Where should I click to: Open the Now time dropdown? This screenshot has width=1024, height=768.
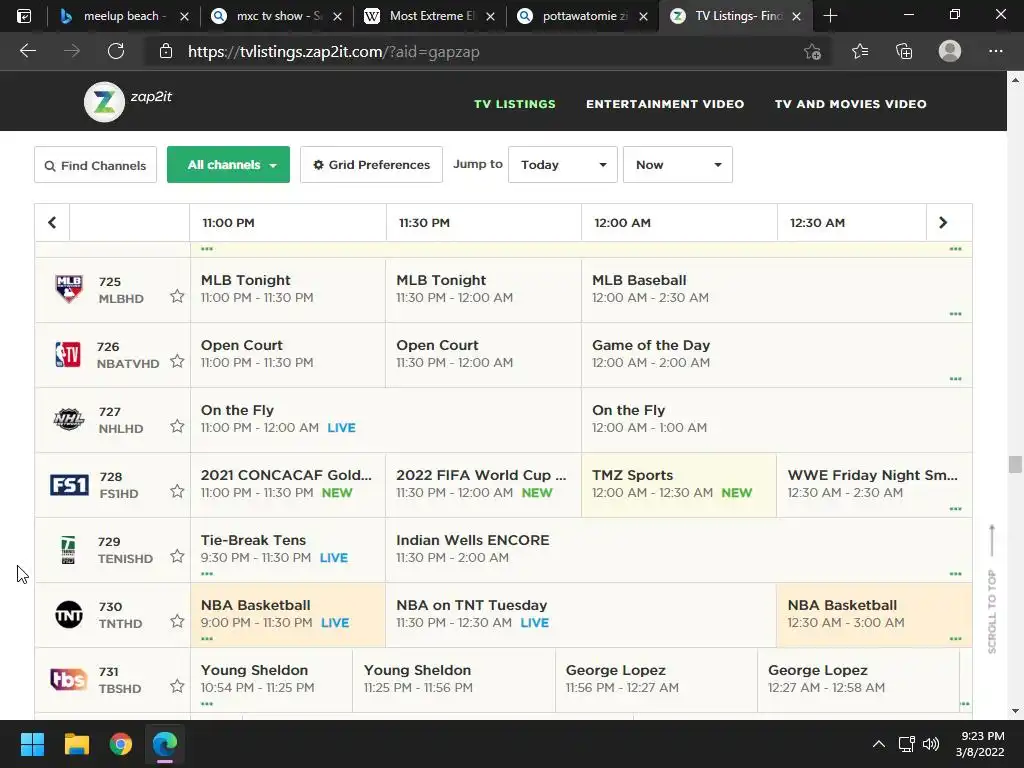tap(677, 165)
